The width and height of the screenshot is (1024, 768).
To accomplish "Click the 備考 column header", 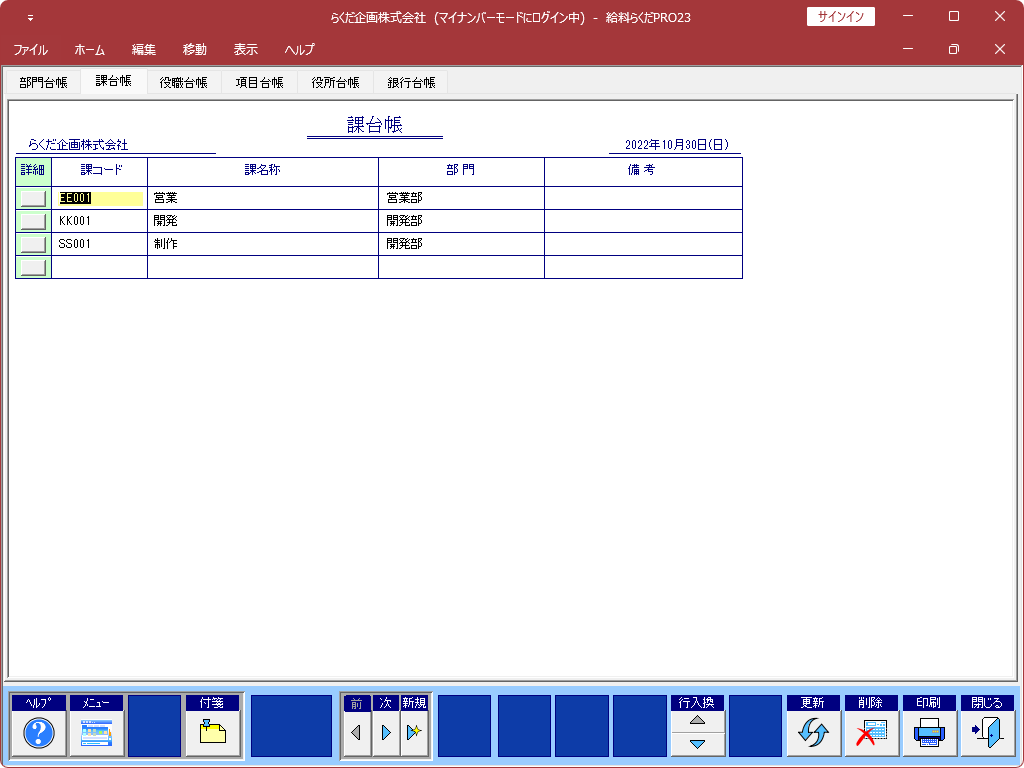I will (x=641, y=170).
